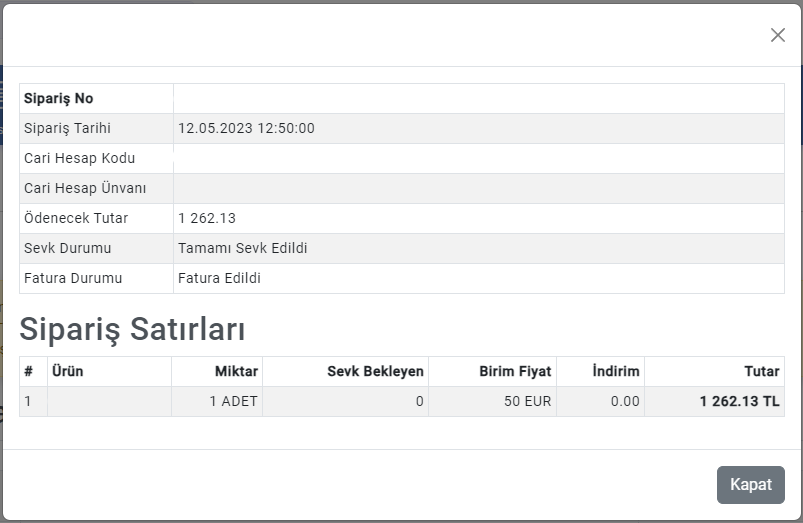Viewport: 803px width, 523px height.
Task: Close the dialog with the X icon
Action: [777, 35]
